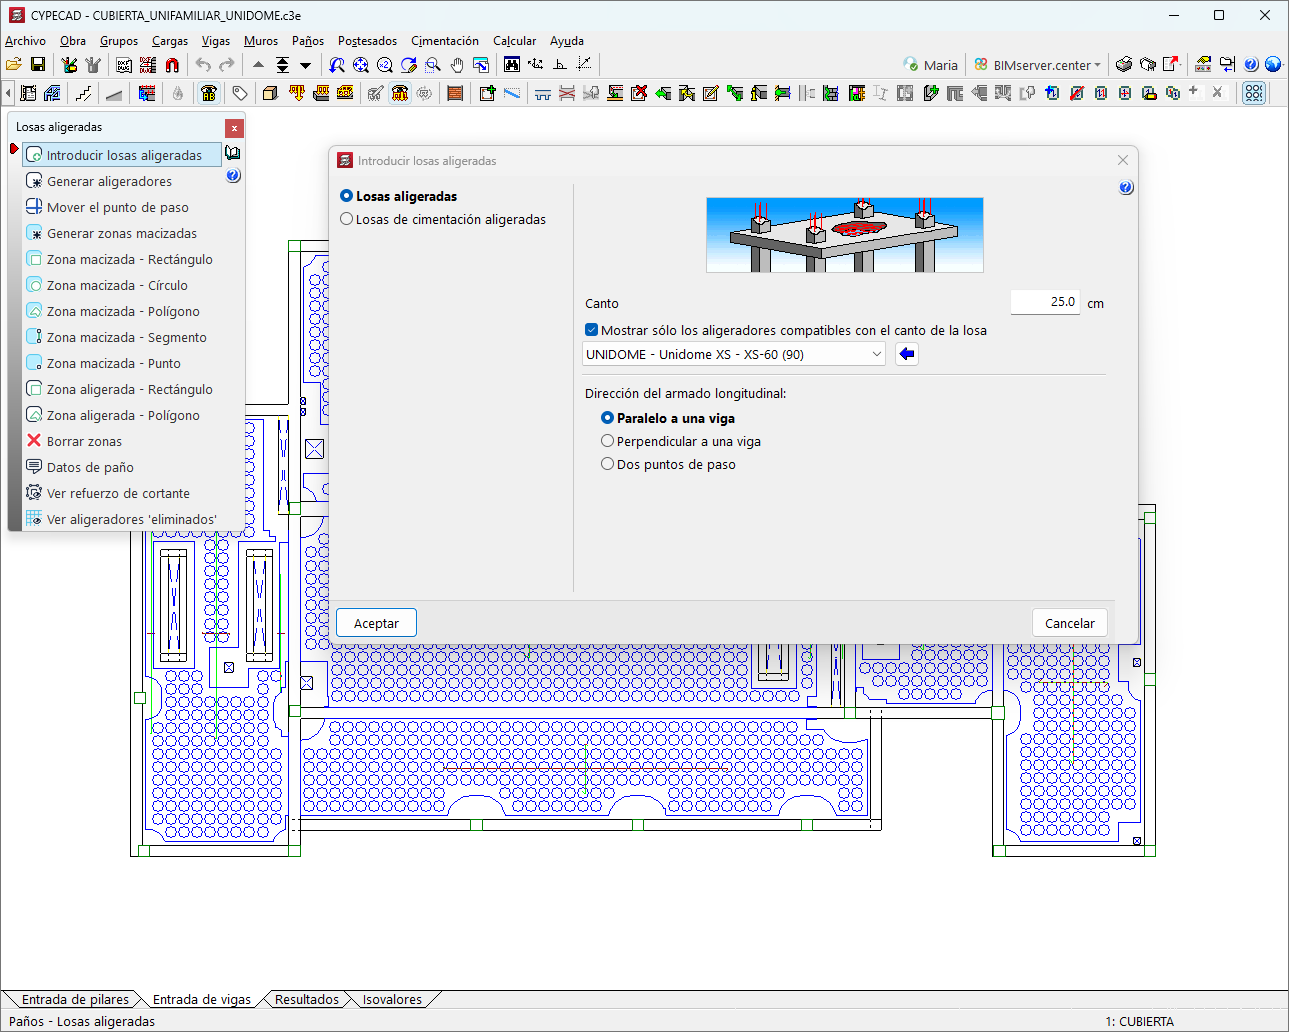Screen dimensions: 1289x1032
Task: Uncheck 'Mostrar sólo los aligeradores compatibles'
Action: (592, 330)
